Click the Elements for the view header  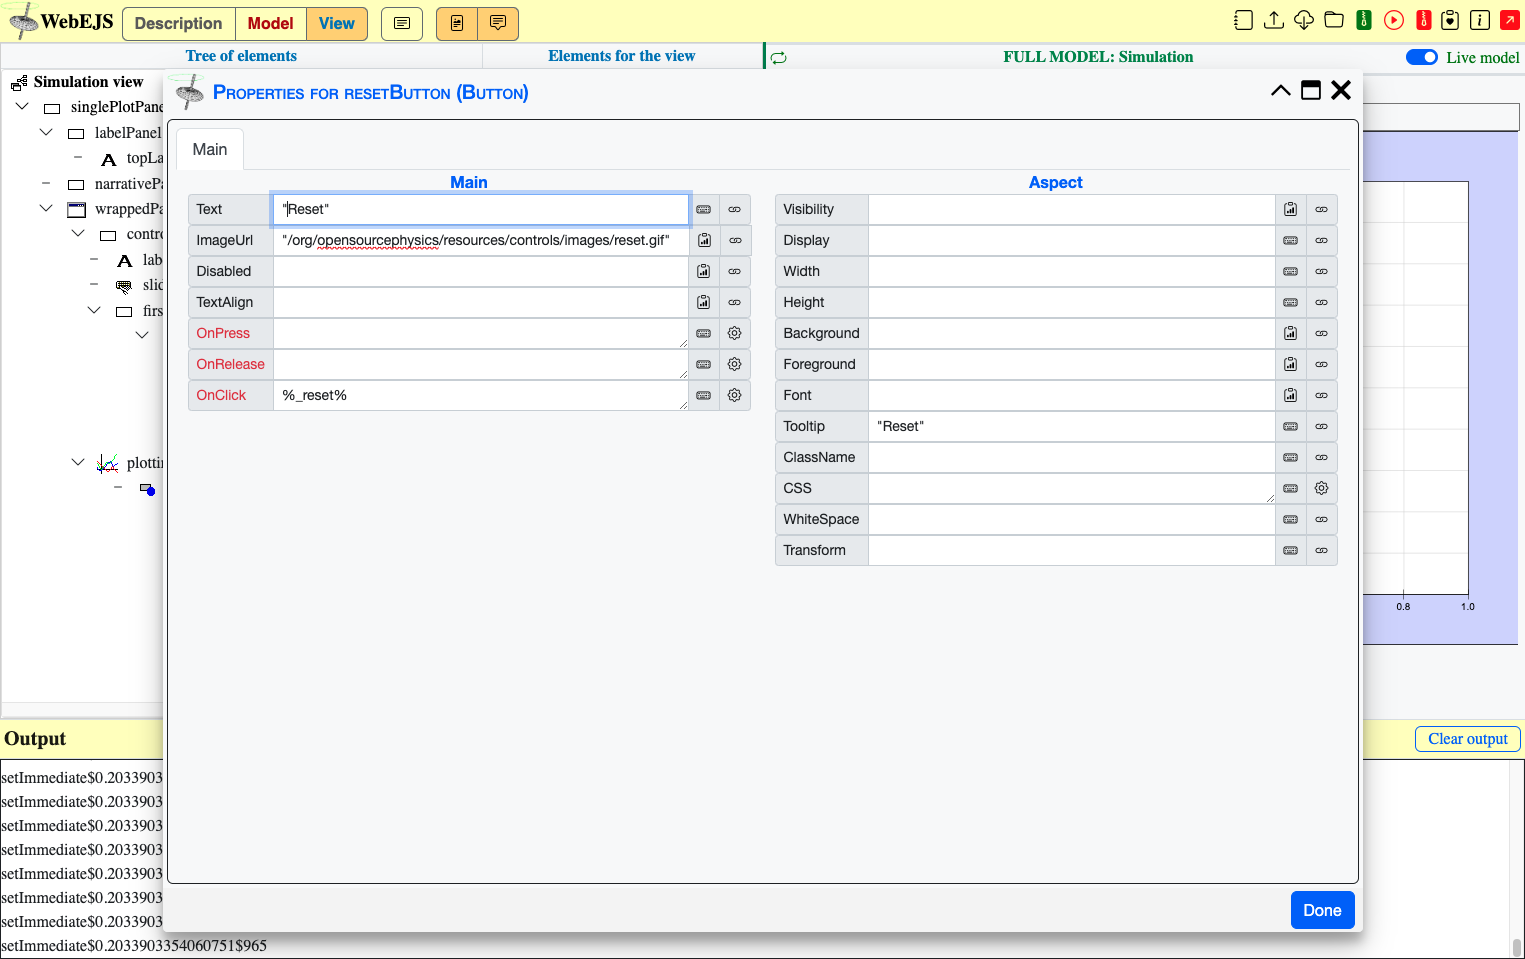622,56
